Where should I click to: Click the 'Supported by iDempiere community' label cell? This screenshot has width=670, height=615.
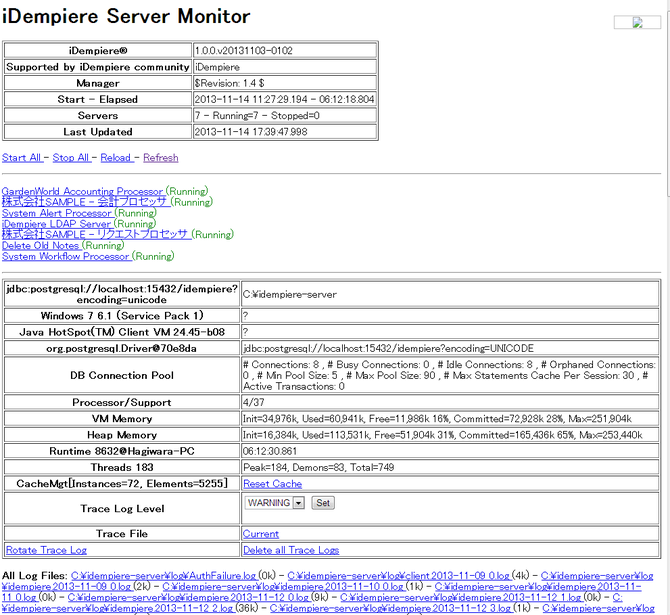pyautogui.click(x=98, y=67)
